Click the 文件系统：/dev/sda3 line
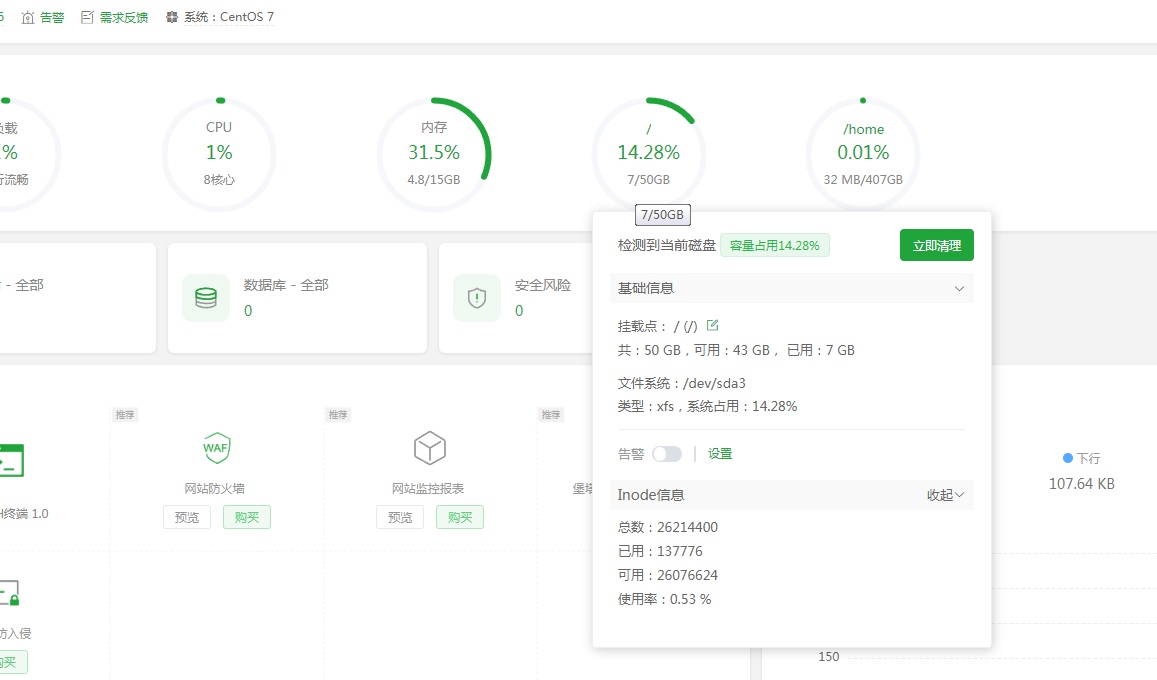 pos(682,384)
